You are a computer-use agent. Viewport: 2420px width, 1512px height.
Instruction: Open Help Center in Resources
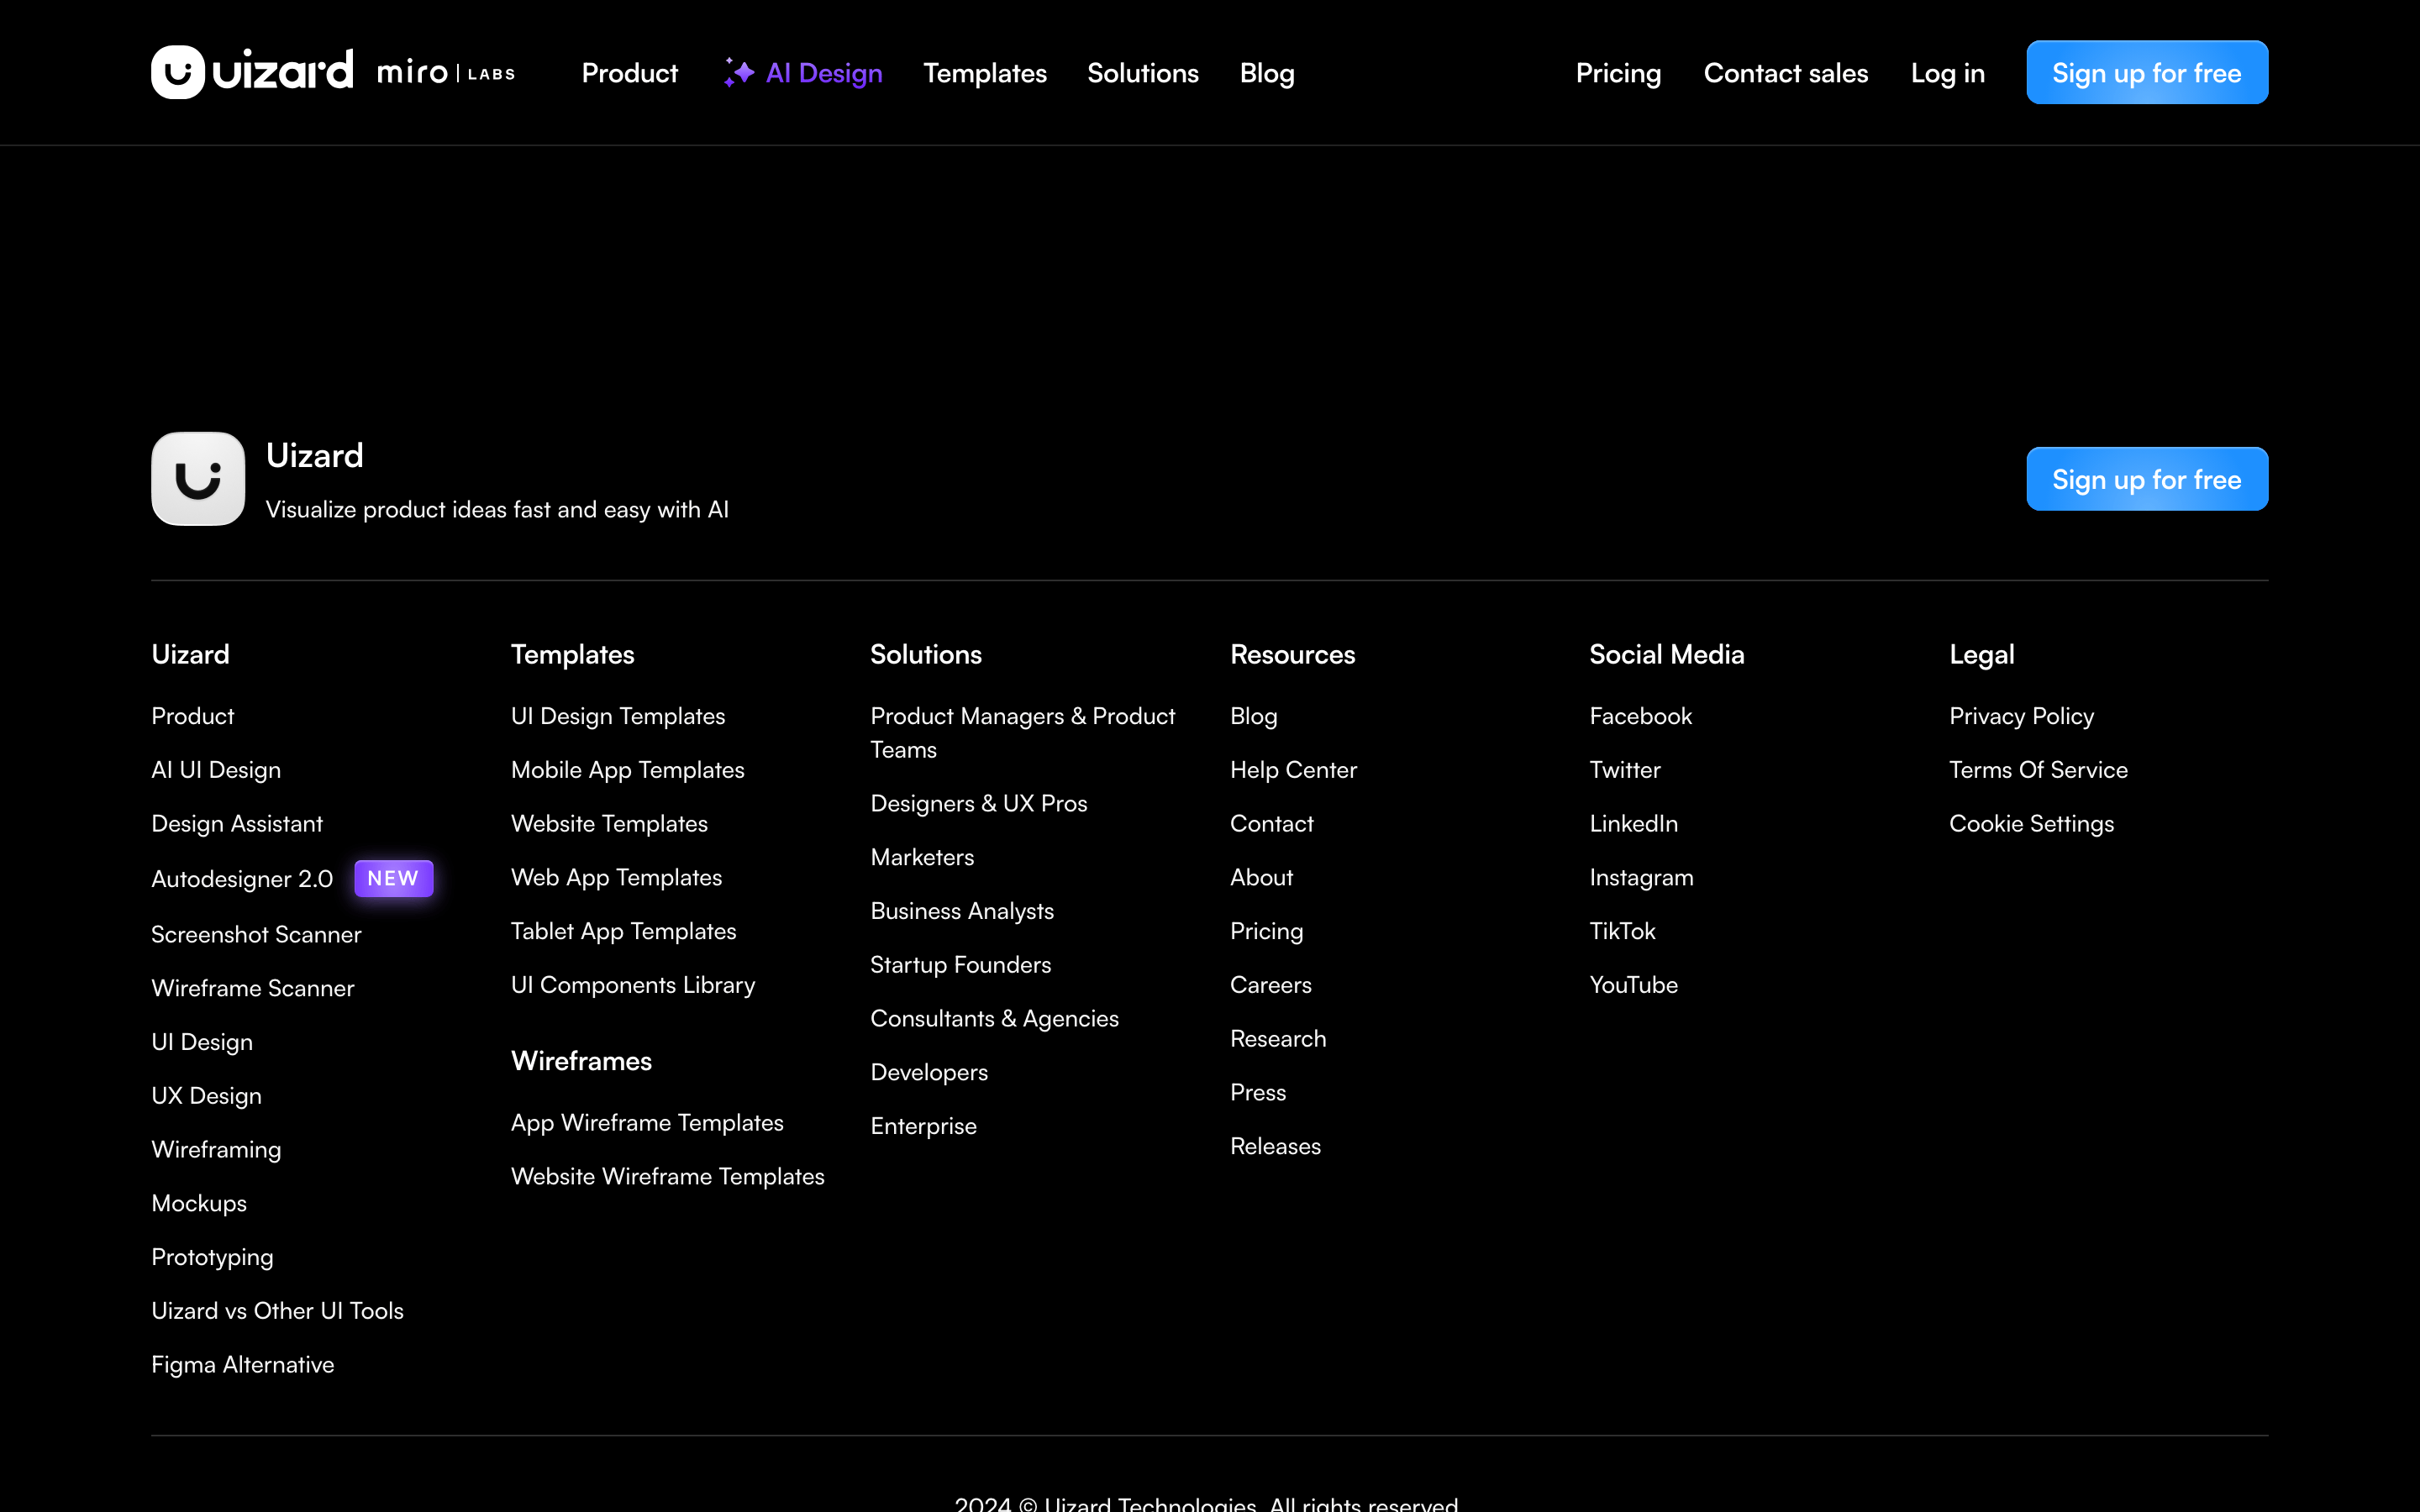click(x=1293, y=770)
